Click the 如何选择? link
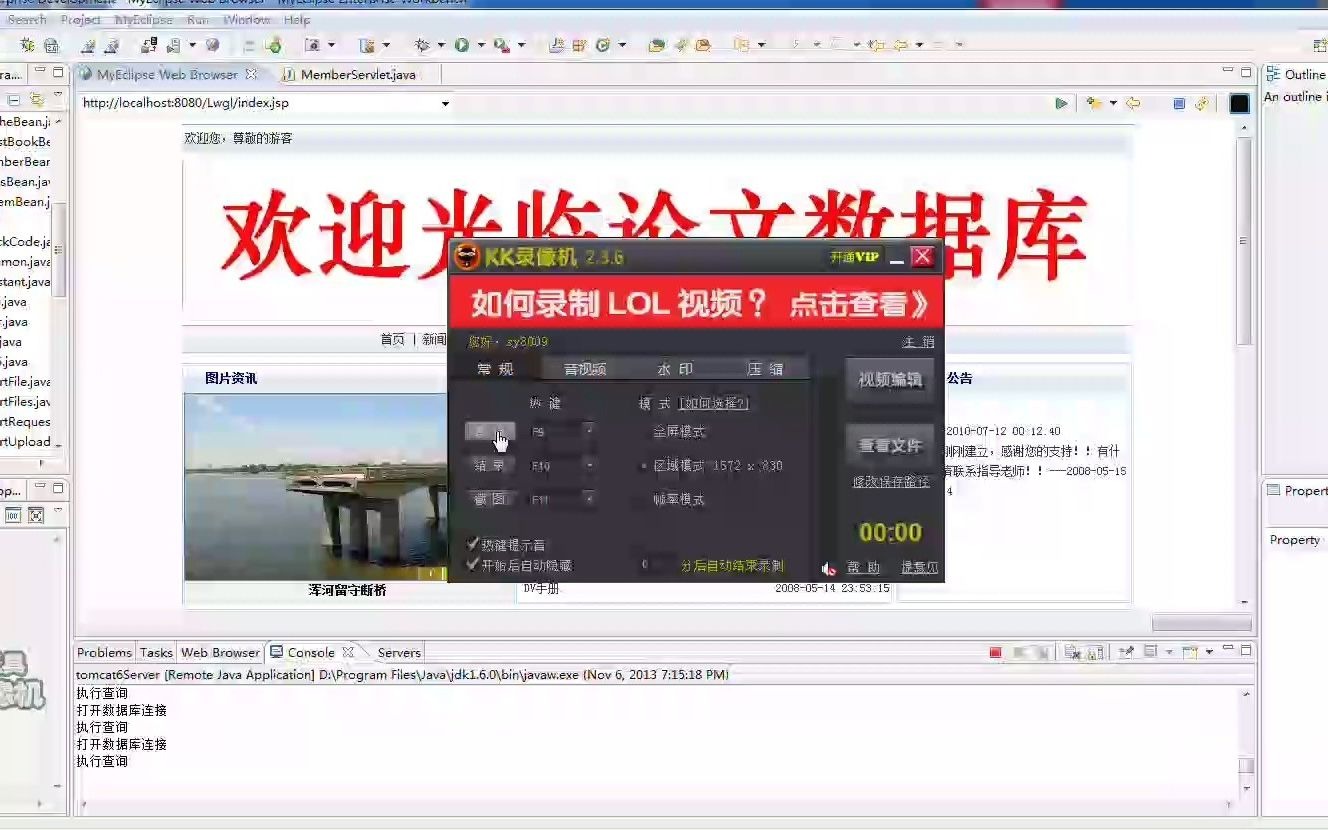The height and width of the screenshot is (830, 1328). pos(714,403)
